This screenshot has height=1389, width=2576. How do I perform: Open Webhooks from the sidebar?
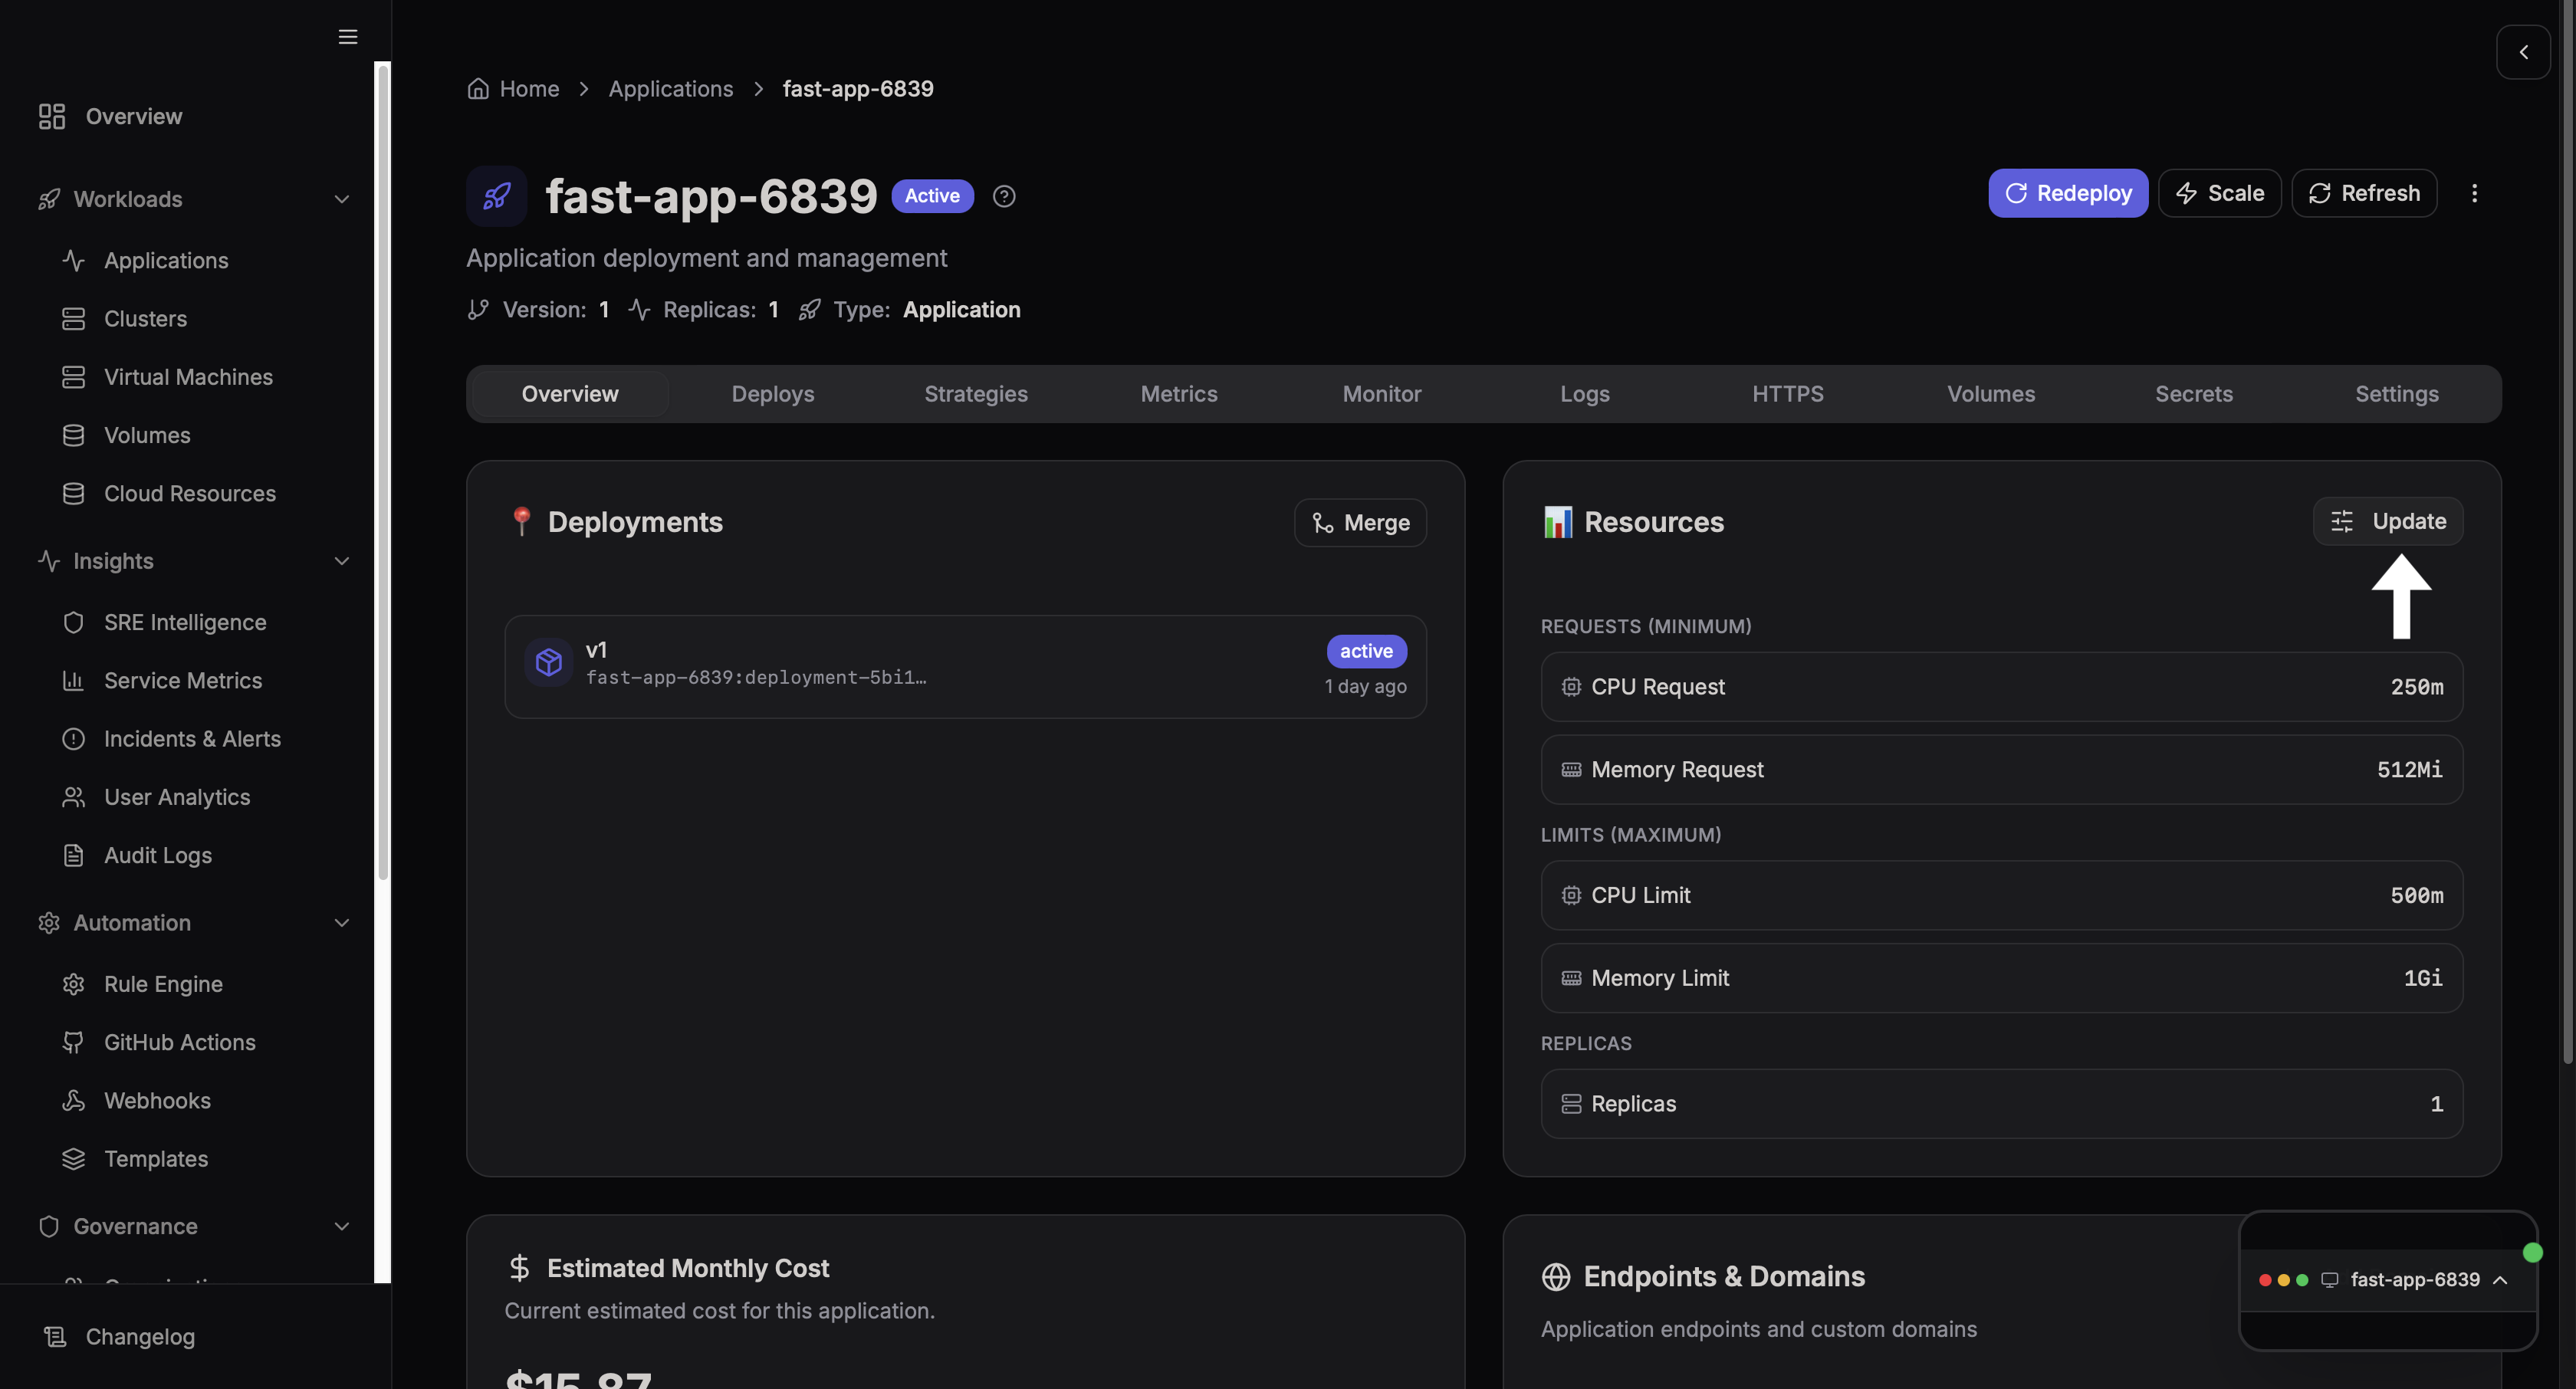coord(157,1100)
